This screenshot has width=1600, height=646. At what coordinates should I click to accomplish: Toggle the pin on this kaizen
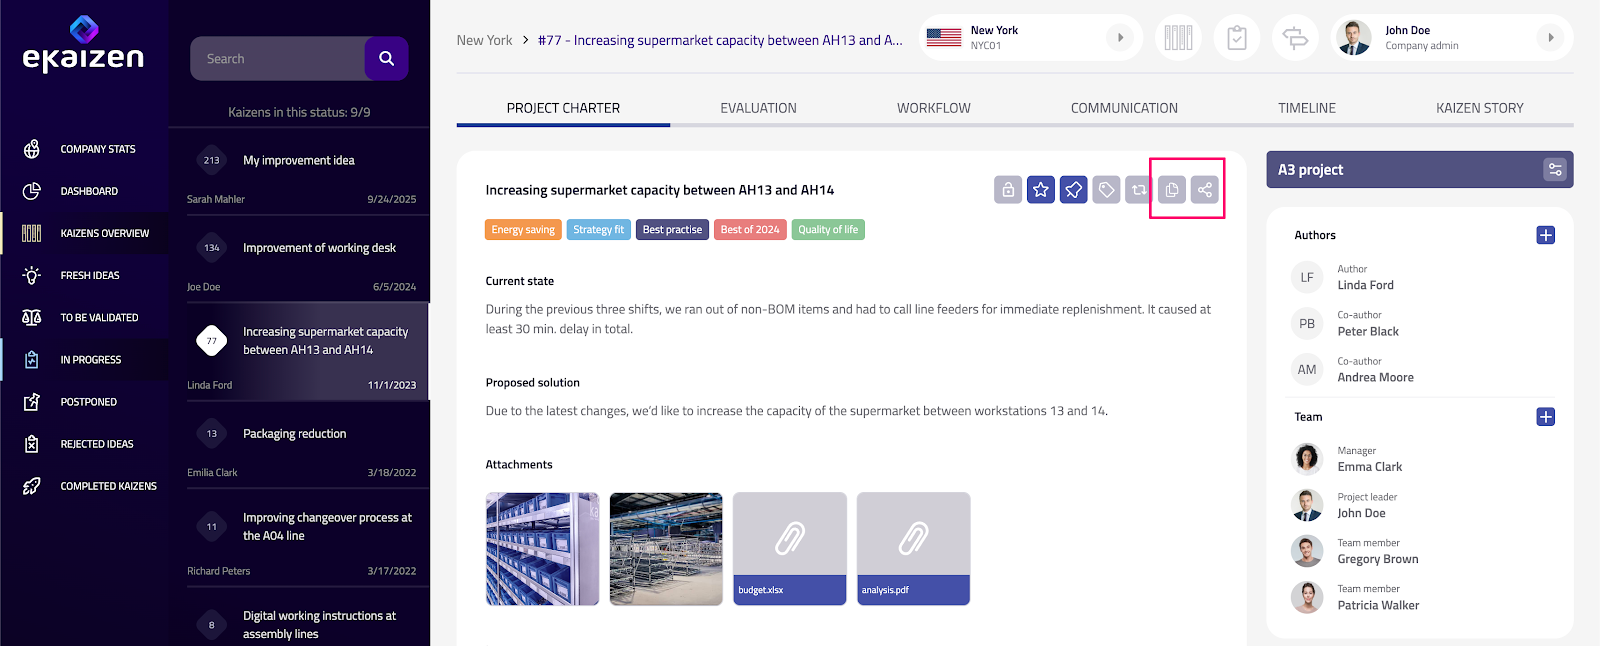coord(1074,189)
